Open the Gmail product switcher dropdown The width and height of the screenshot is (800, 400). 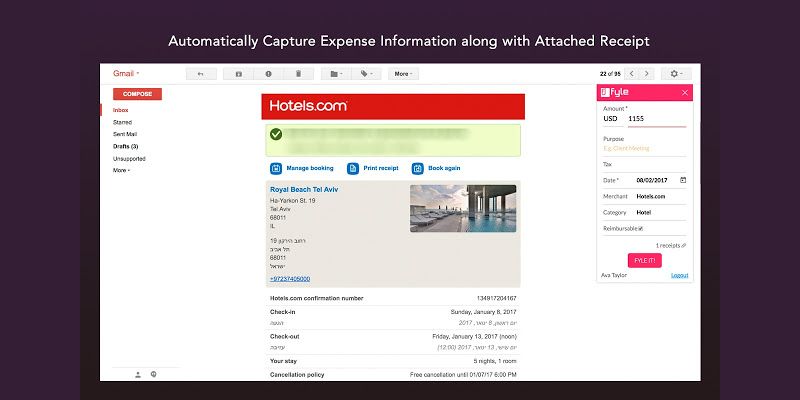click(x=126, y=73)
